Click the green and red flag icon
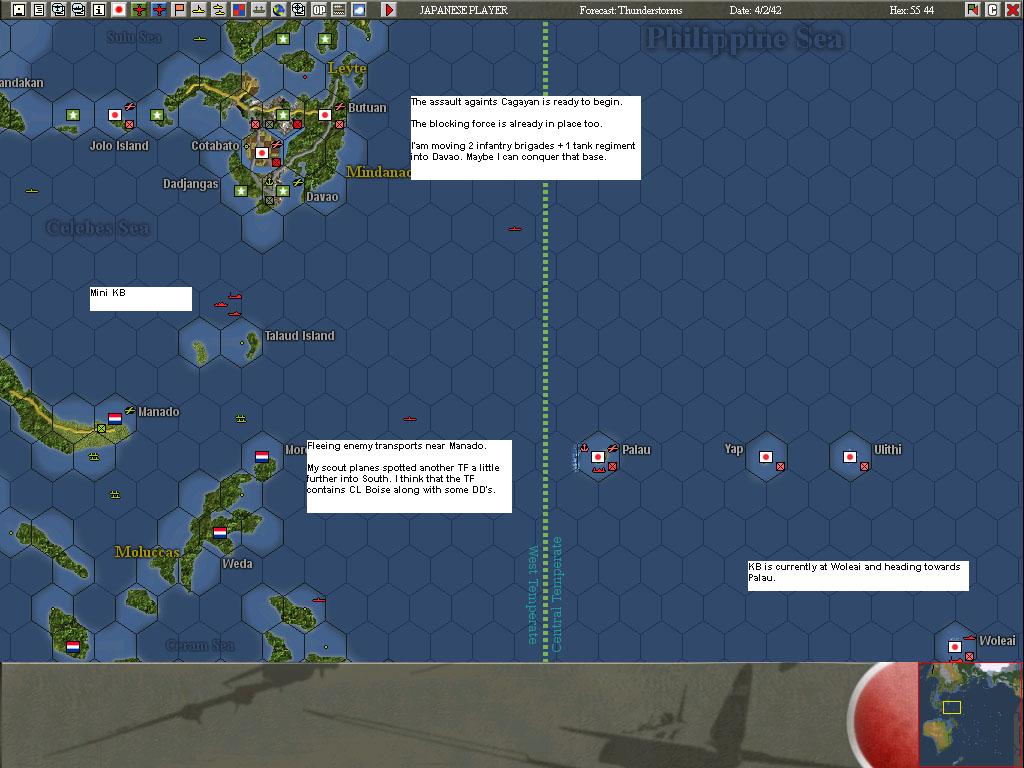The image size is (1024, 768). tap(972, 10)
